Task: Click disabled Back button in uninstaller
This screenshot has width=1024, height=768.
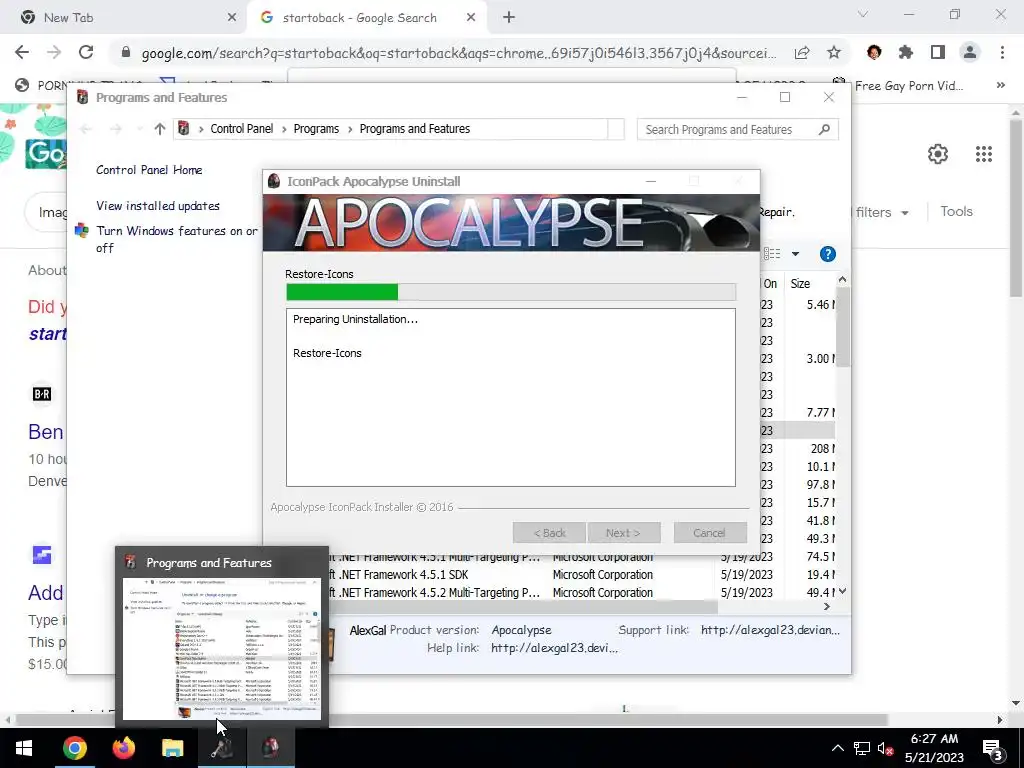Action: pyautogui.click(x=549, y=533)
